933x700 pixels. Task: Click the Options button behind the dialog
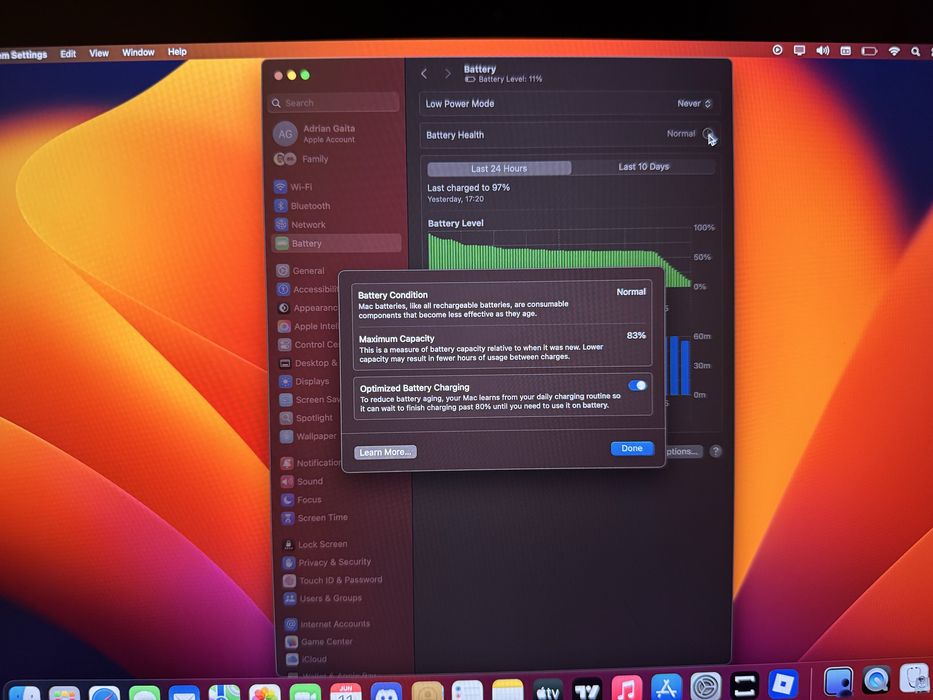click(682, 451)
